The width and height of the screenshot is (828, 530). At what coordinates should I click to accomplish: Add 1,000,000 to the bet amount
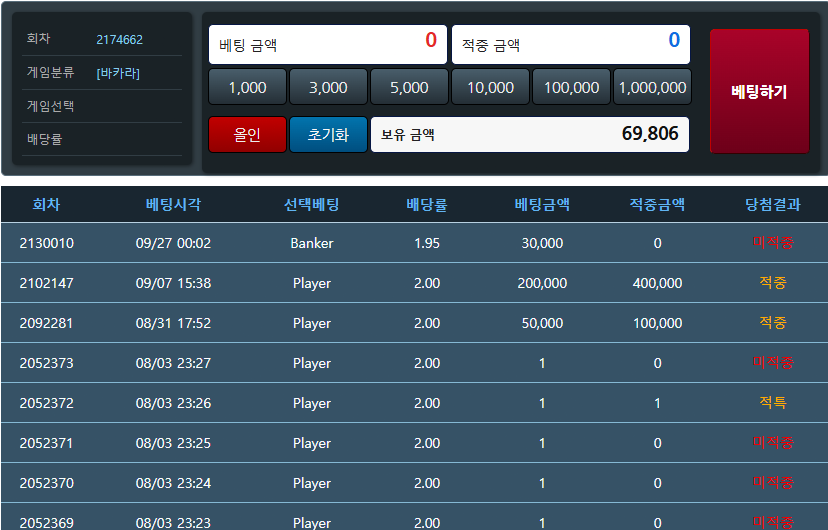pyautogui.click(x=652, y=87)
